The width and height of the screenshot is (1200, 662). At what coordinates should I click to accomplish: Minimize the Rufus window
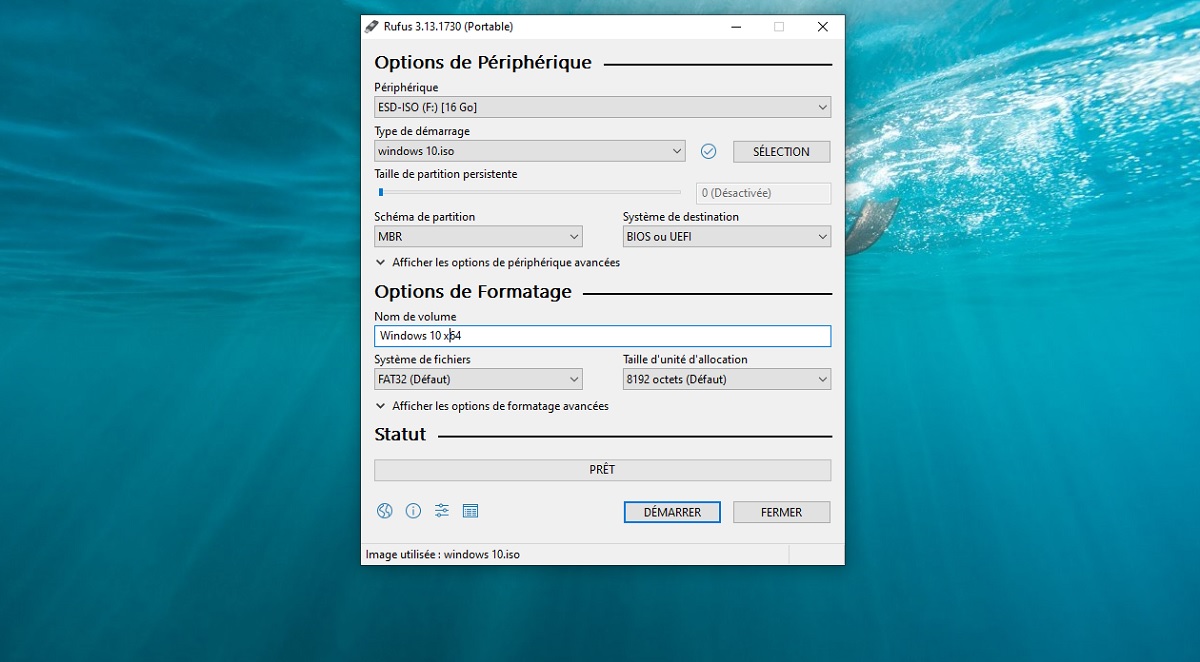734,27
